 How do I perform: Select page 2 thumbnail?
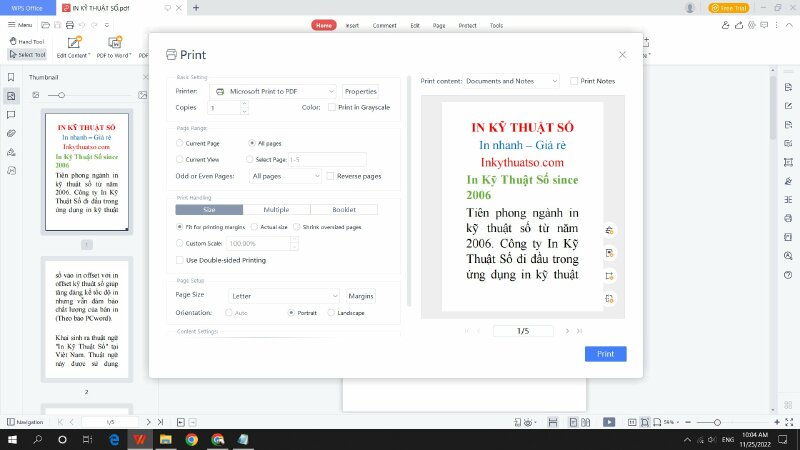tap(87, 319)
